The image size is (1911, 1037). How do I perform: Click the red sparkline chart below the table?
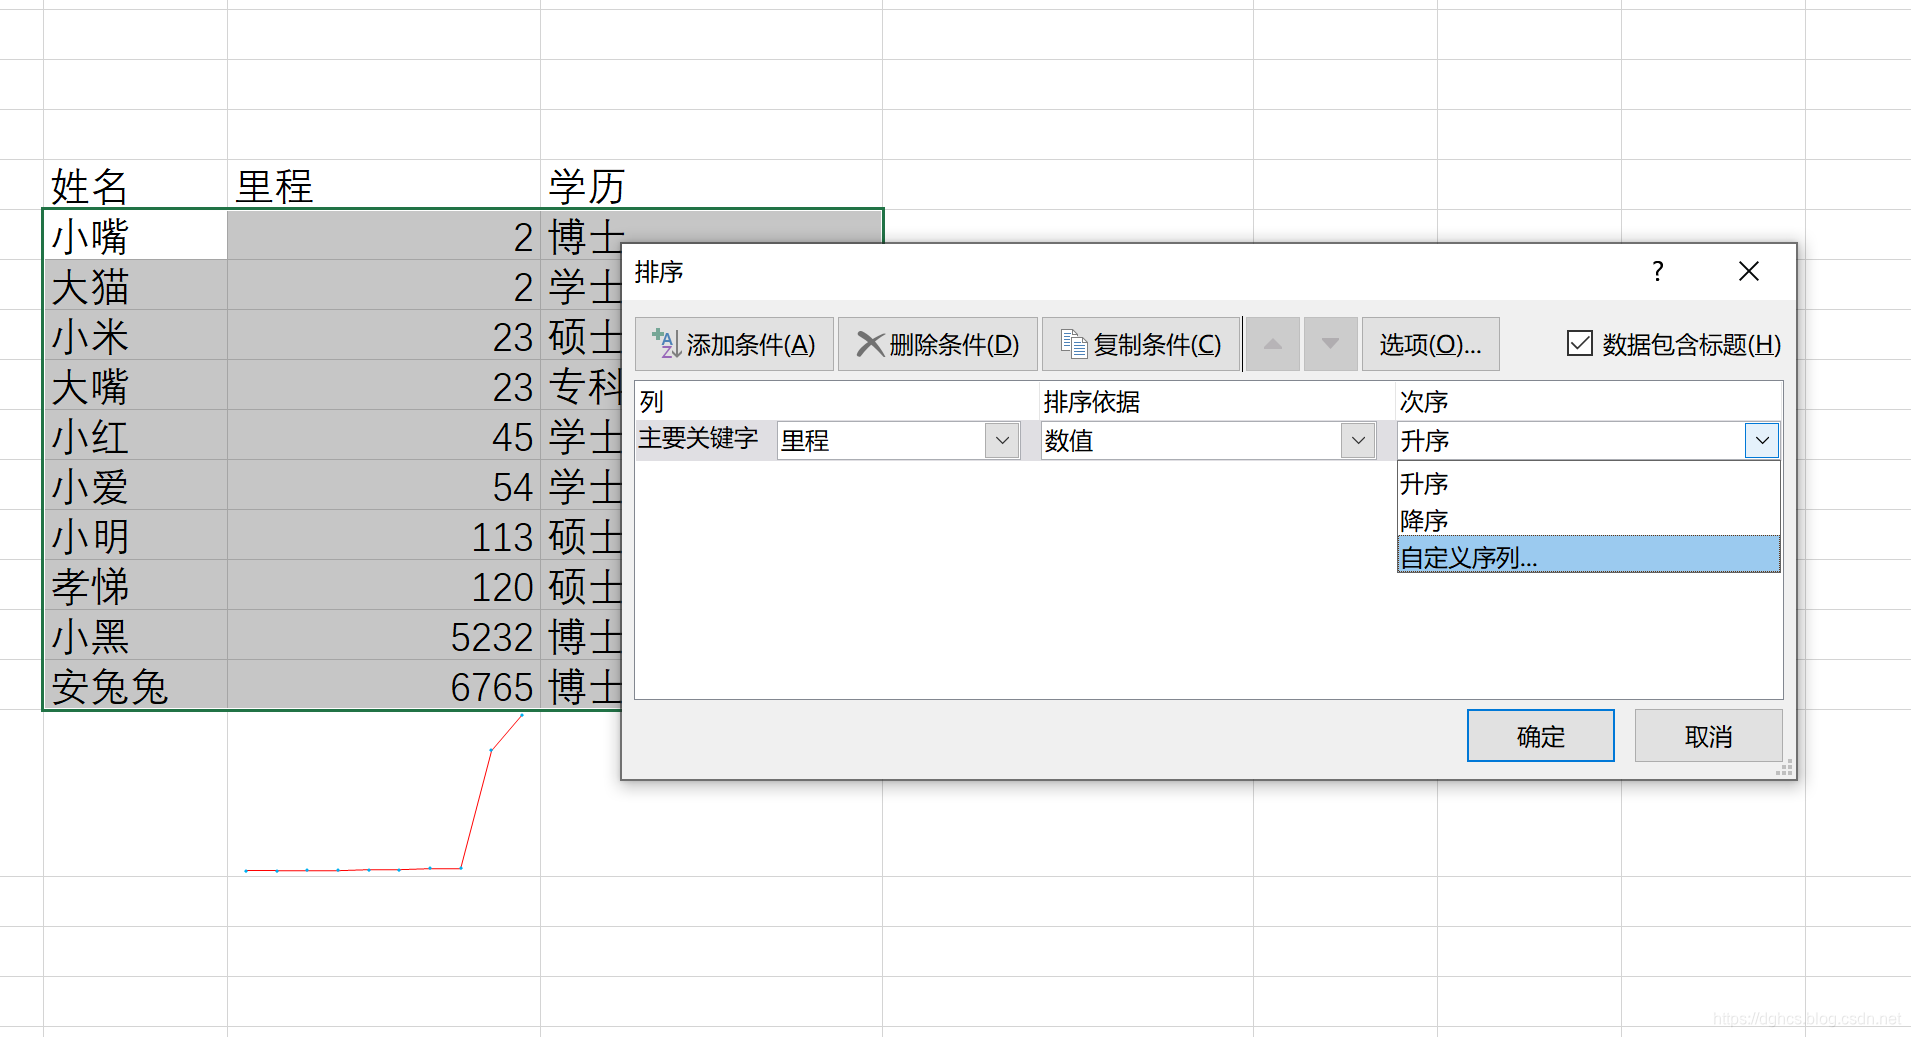pos(384,793)
